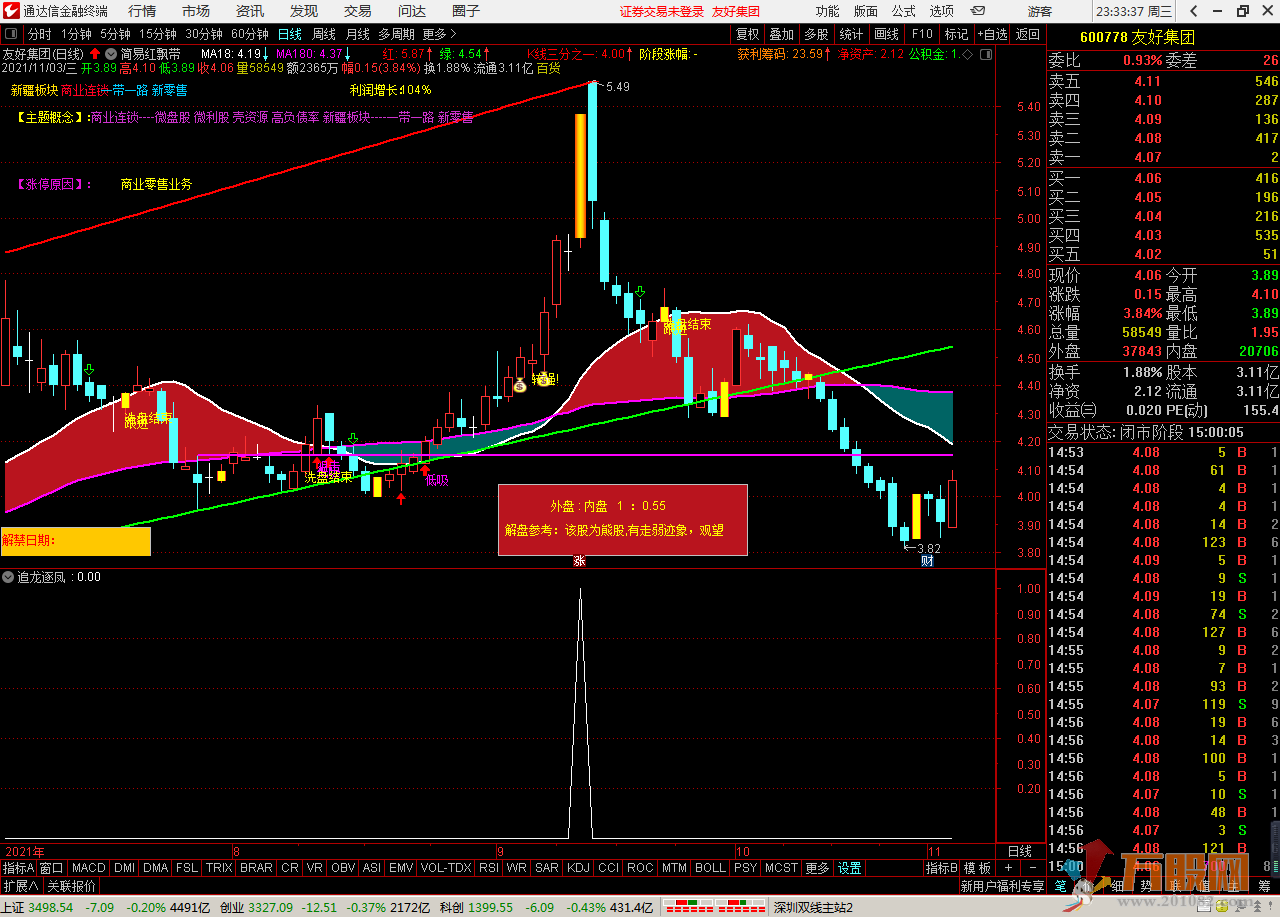This screenshot has height=918, width=1280.
Task: Select the 15分钟 period
Action: pos(158,34)
